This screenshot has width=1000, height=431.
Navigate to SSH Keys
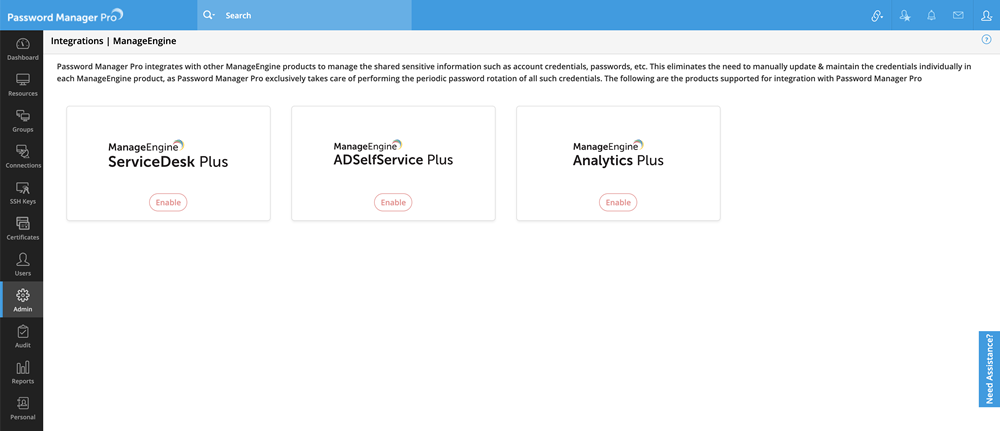point(22,193)
